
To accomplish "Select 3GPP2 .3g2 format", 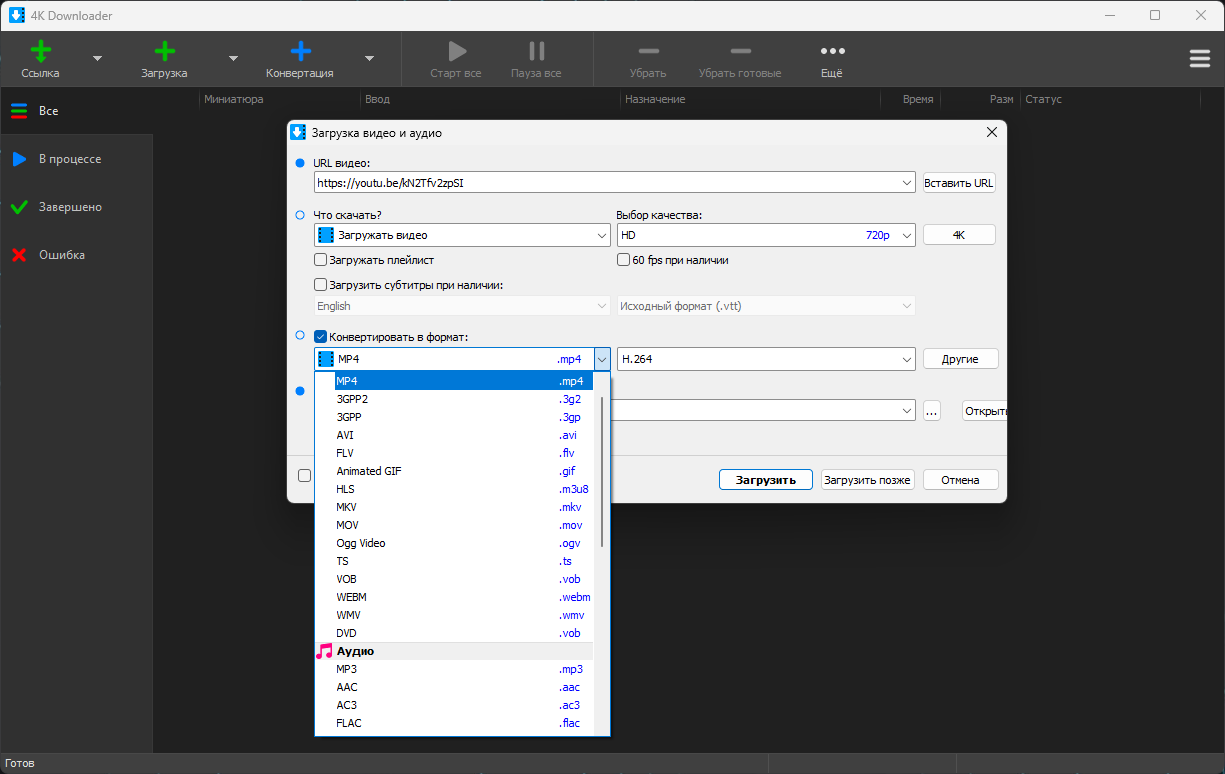I will point(454,399).
